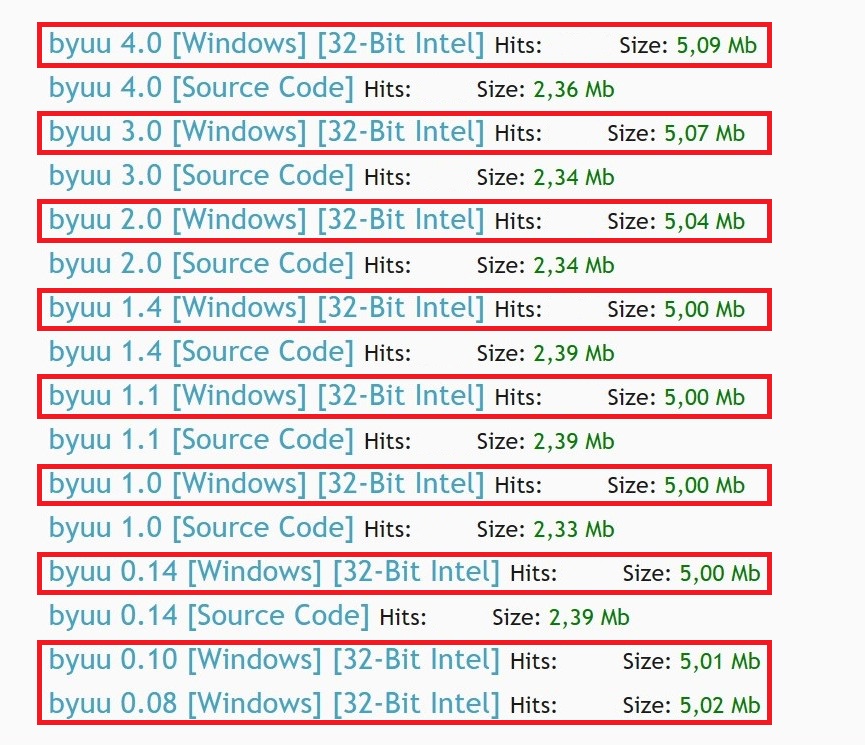Screen dimensions: 865x745
Task: Open byuu 1.1 Source Code link
Action: click(201, 440)
